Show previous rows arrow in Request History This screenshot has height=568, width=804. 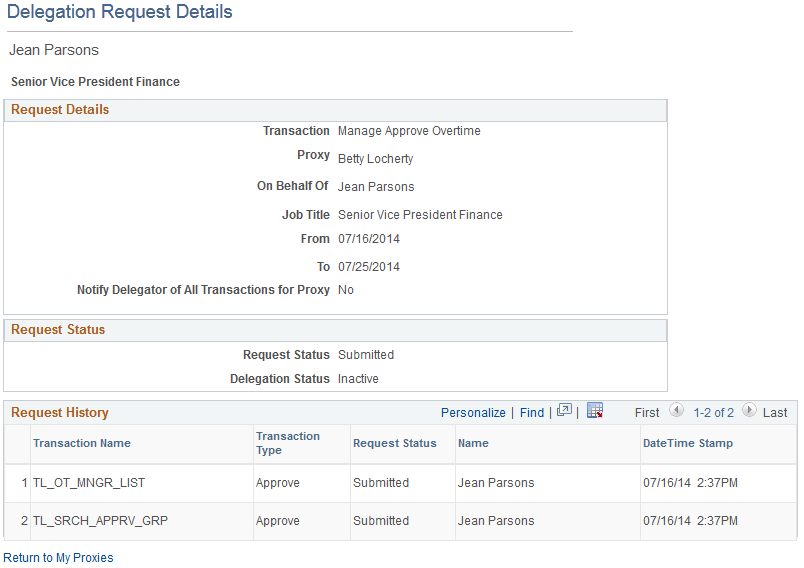coord(676,410)
